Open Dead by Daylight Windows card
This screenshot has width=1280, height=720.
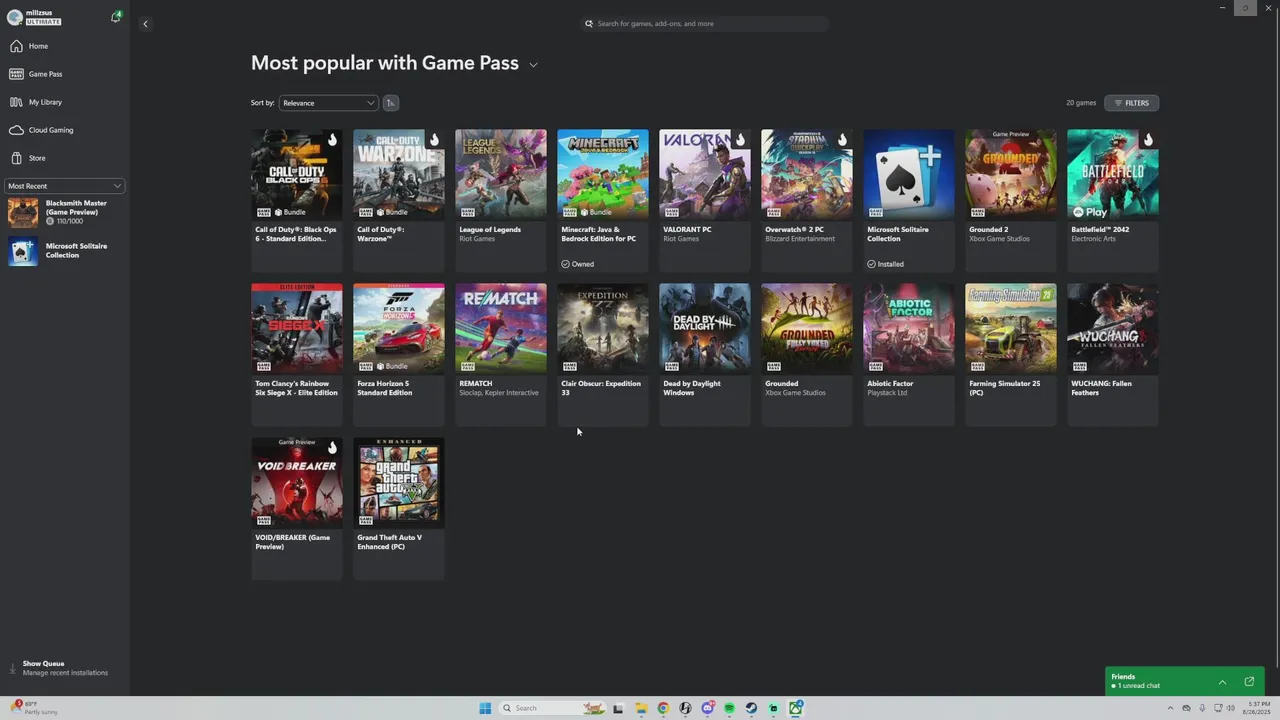pyautogui.click(x=705, y=354)
